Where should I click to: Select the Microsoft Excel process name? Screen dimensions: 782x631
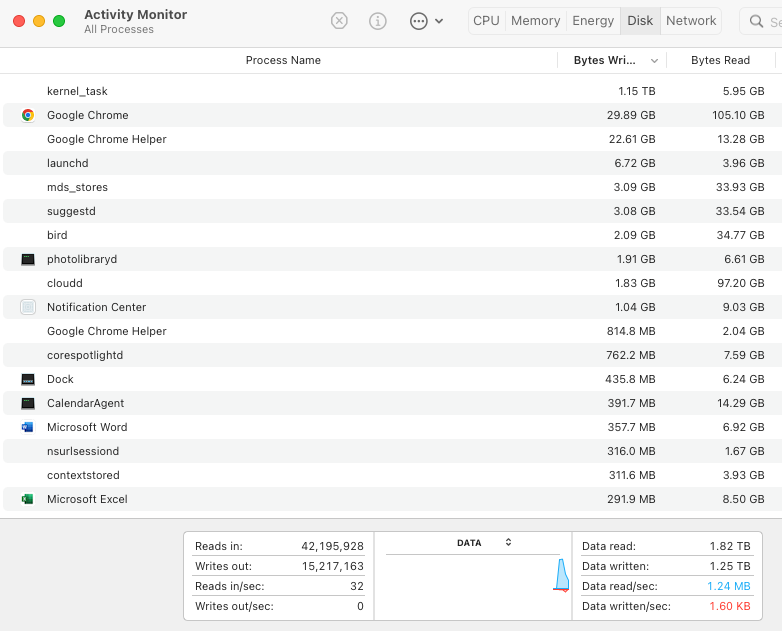click(87, 499)
